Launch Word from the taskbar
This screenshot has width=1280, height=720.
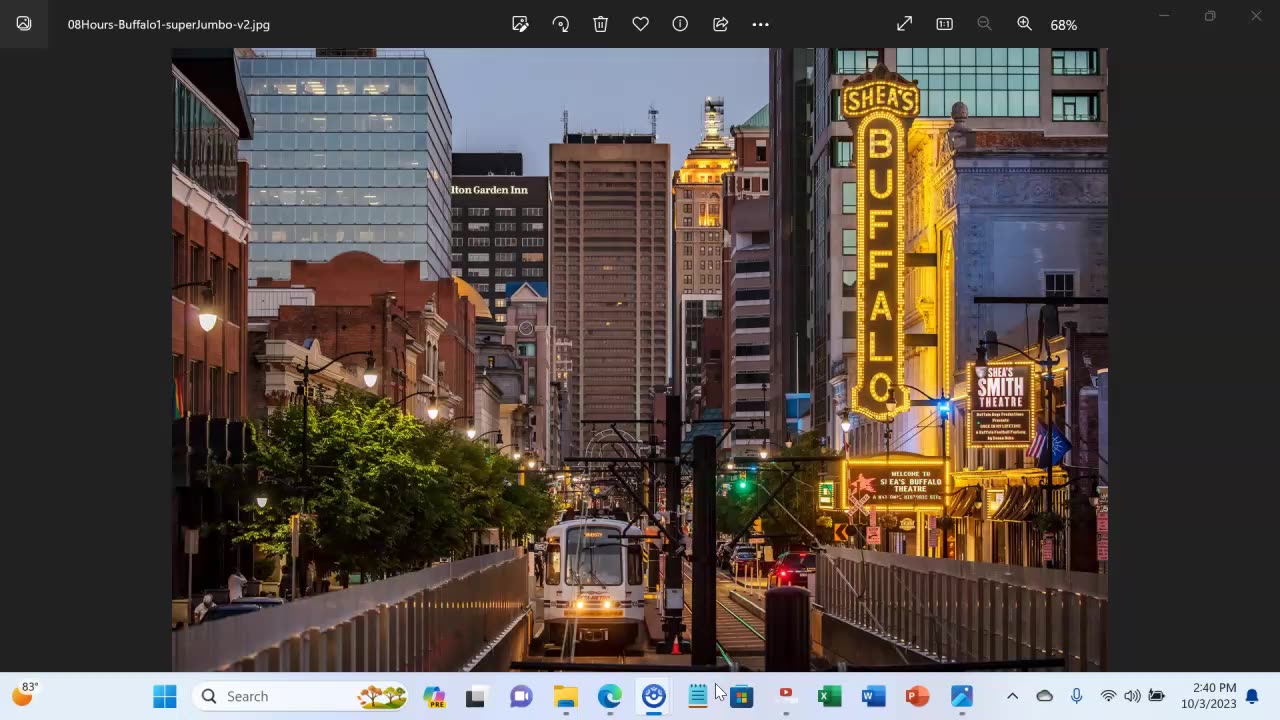point(874,696)
